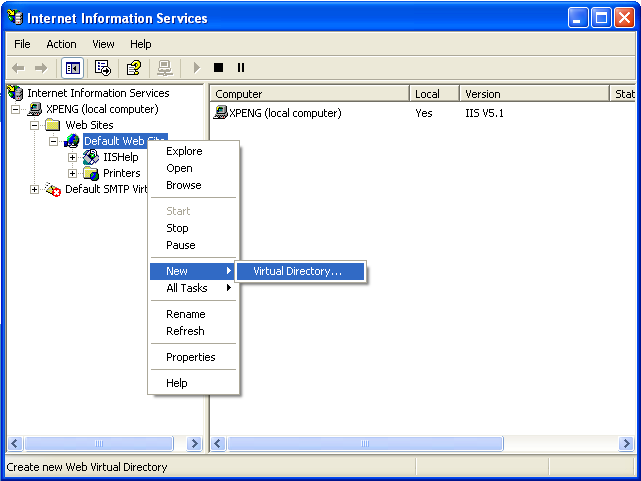
Task: Expand the IISHelp tree node
Action: 72,157
